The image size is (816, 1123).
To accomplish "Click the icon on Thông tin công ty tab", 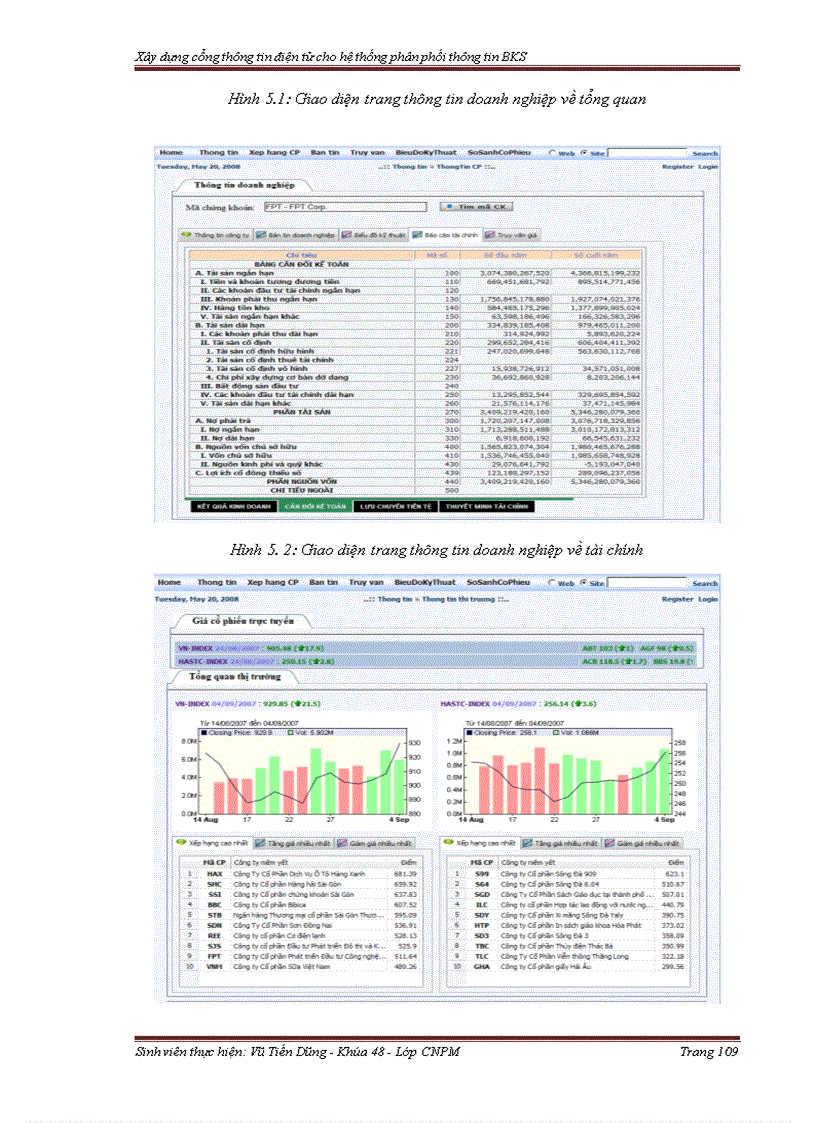I will coord(186,234).
